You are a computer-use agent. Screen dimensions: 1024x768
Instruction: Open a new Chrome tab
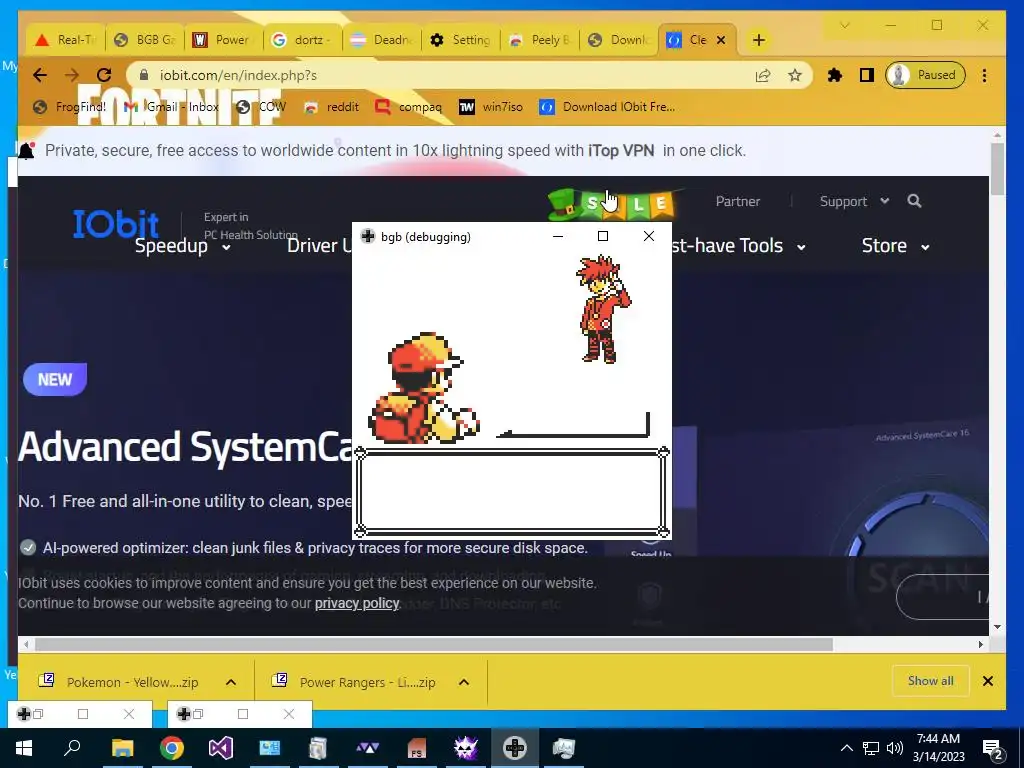coord(758,40)
